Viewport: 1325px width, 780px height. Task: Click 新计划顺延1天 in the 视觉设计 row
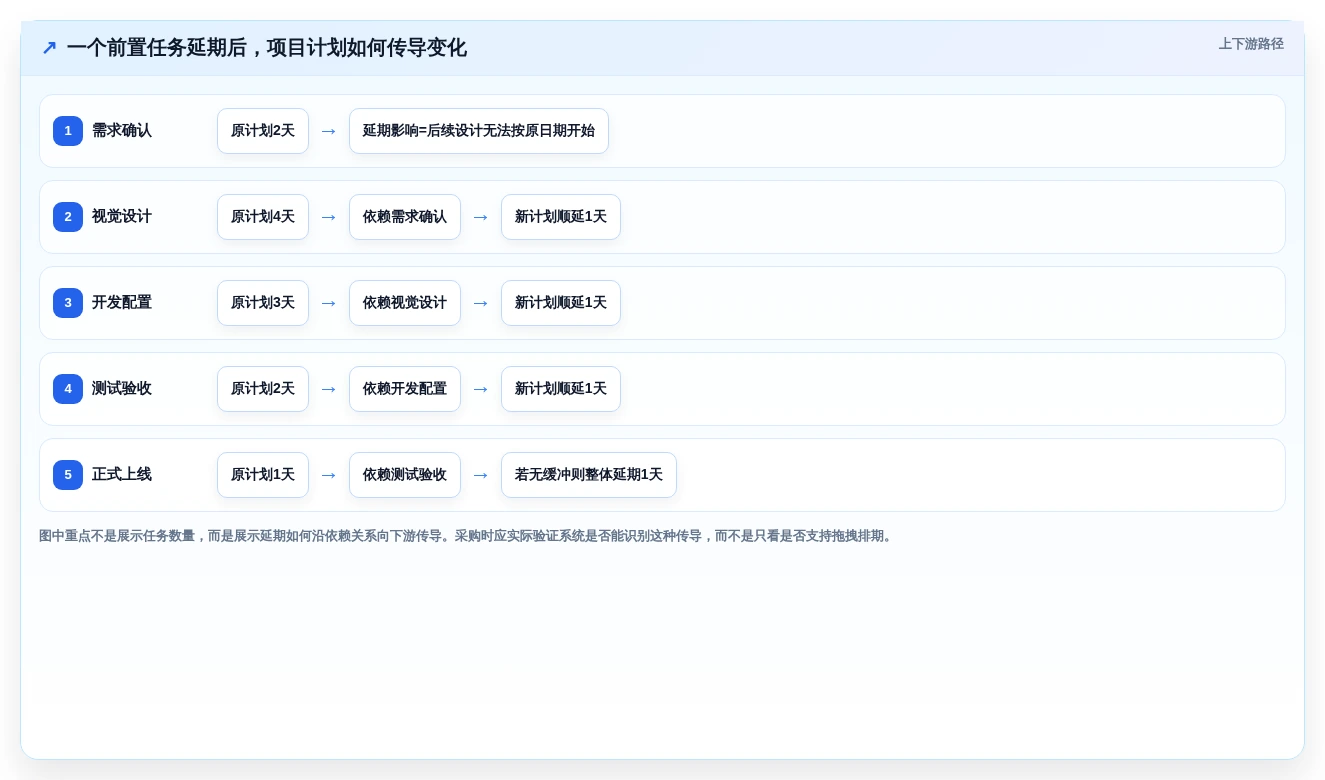coord(561,217)
